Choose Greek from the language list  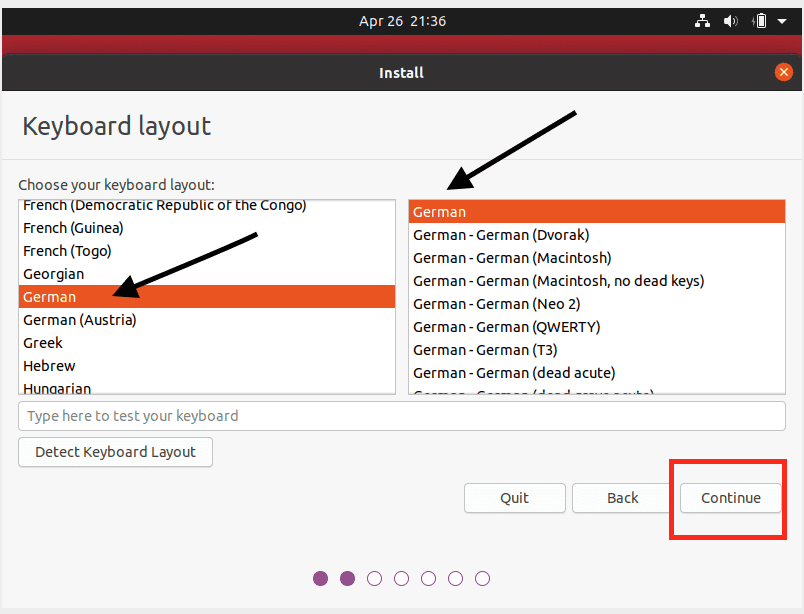[x=43, y=343]
